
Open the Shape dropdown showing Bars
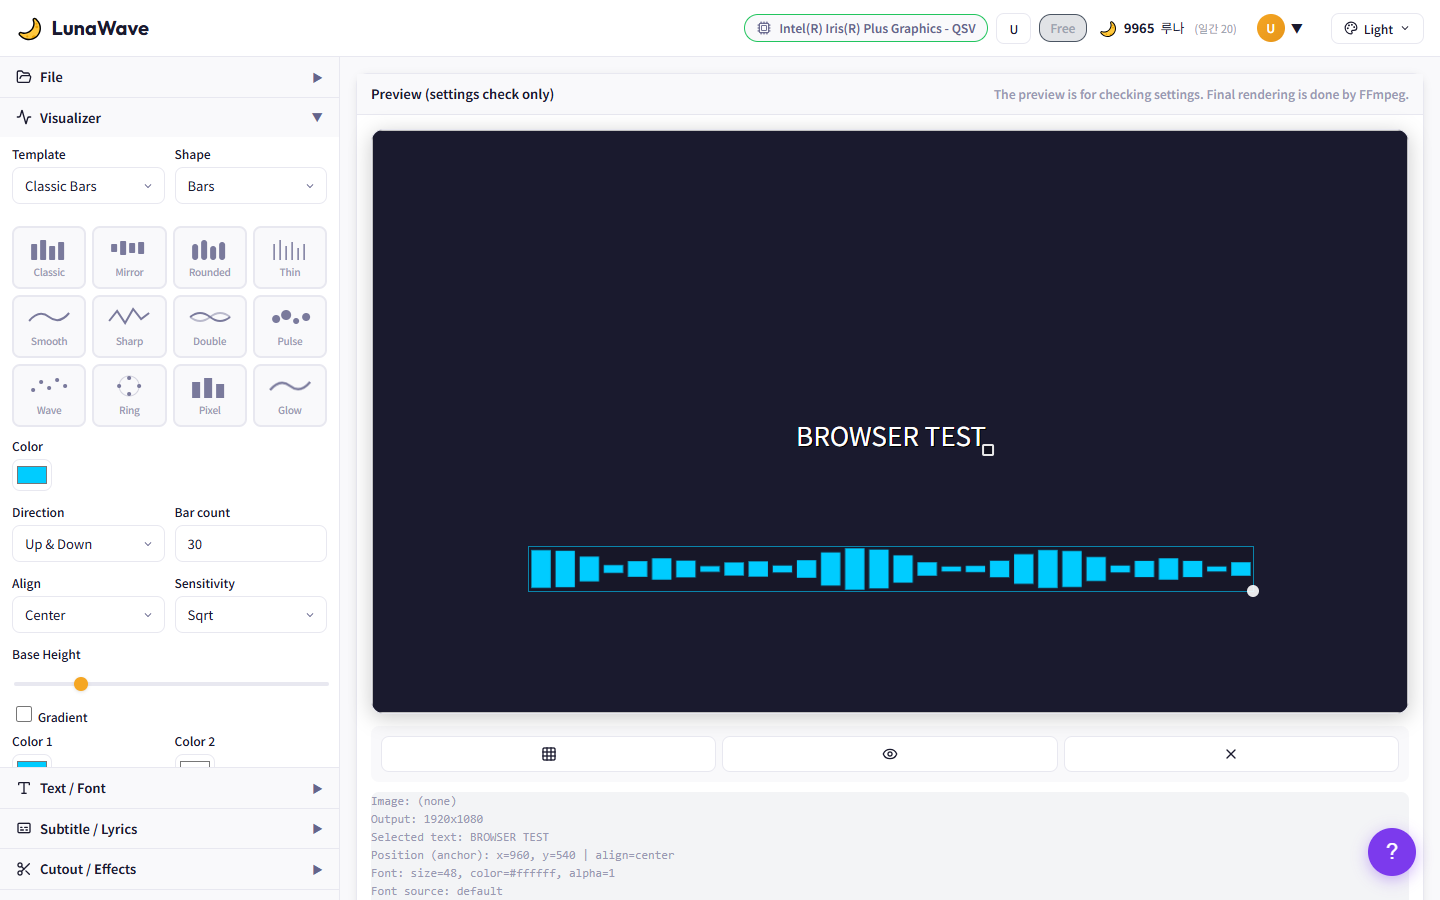250,185
